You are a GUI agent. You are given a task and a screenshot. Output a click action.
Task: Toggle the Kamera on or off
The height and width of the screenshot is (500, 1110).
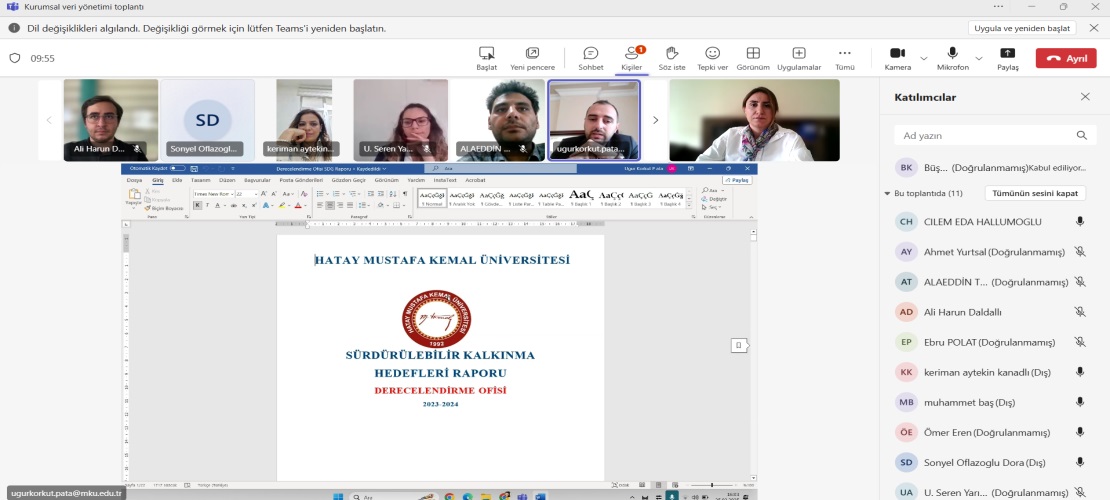(897, 58)
